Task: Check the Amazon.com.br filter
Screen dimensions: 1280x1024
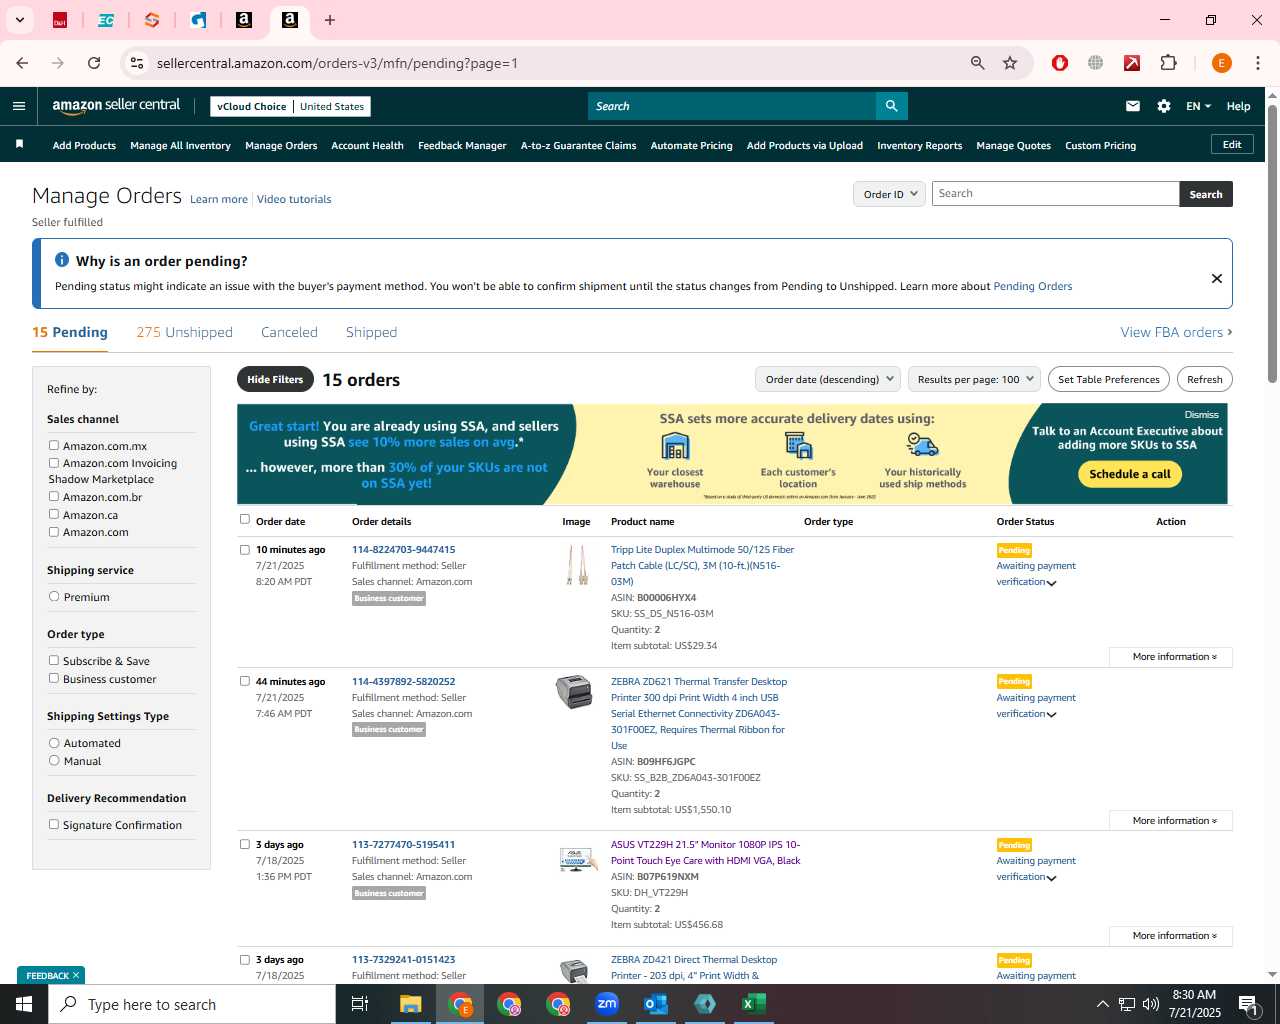Action: [54, 497]
